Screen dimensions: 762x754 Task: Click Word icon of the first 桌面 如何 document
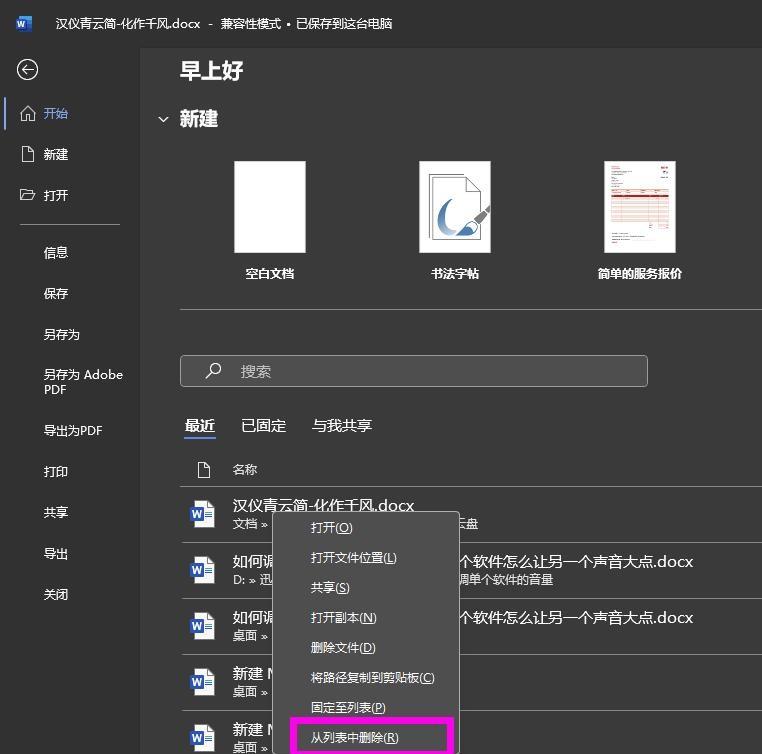point(202,626)
